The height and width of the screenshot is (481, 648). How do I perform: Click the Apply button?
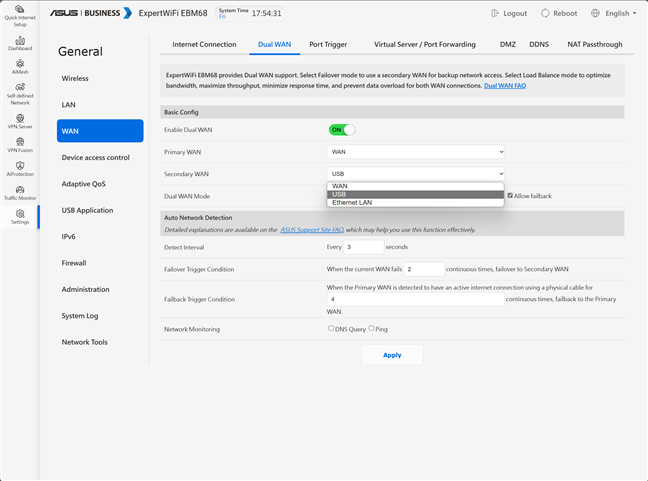(x=392, y=355)
